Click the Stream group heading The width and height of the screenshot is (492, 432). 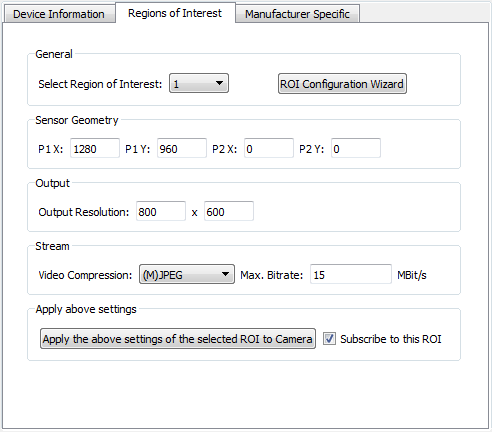52,246
